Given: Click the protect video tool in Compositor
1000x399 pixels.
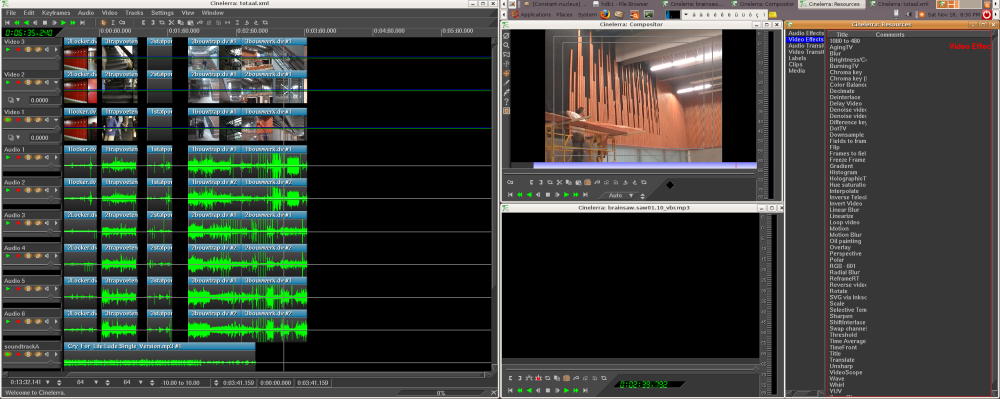Looking at the screenshot, I should [506, 36].
